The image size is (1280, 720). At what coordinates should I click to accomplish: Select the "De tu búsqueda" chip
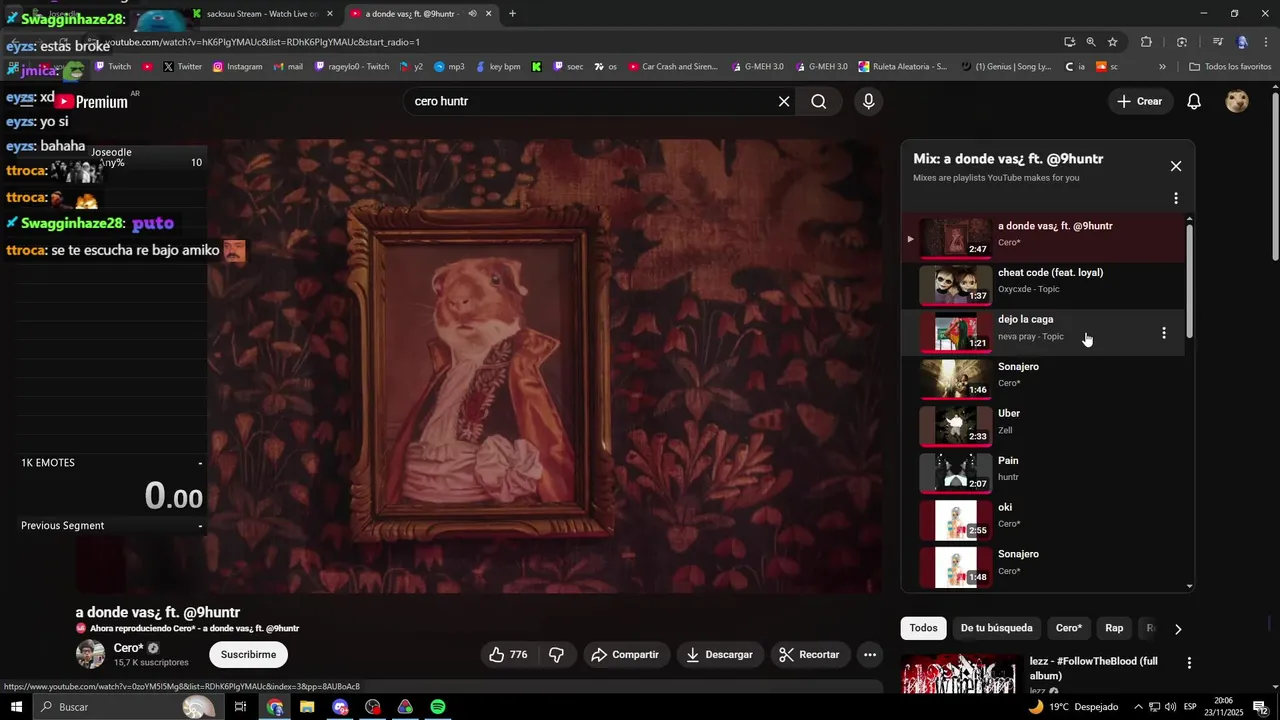pyautogui.click(x=996, y=628)
